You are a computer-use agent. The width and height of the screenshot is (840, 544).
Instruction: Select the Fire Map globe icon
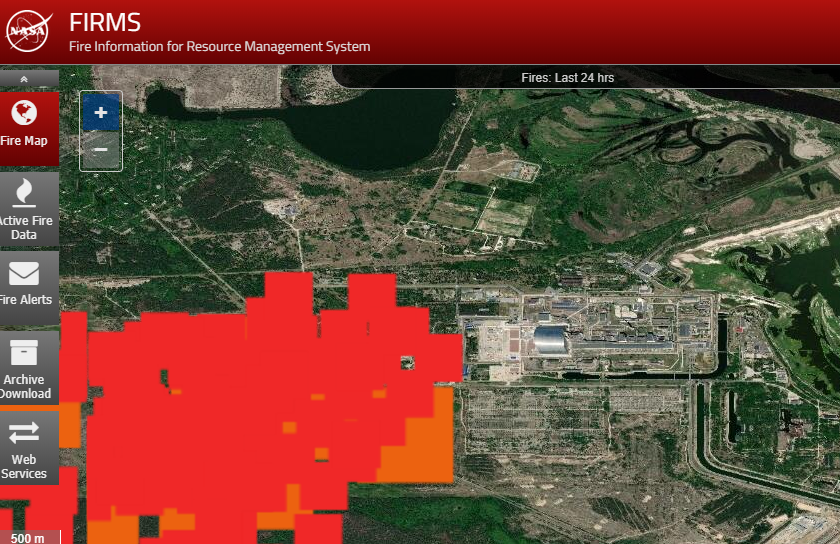24,112
